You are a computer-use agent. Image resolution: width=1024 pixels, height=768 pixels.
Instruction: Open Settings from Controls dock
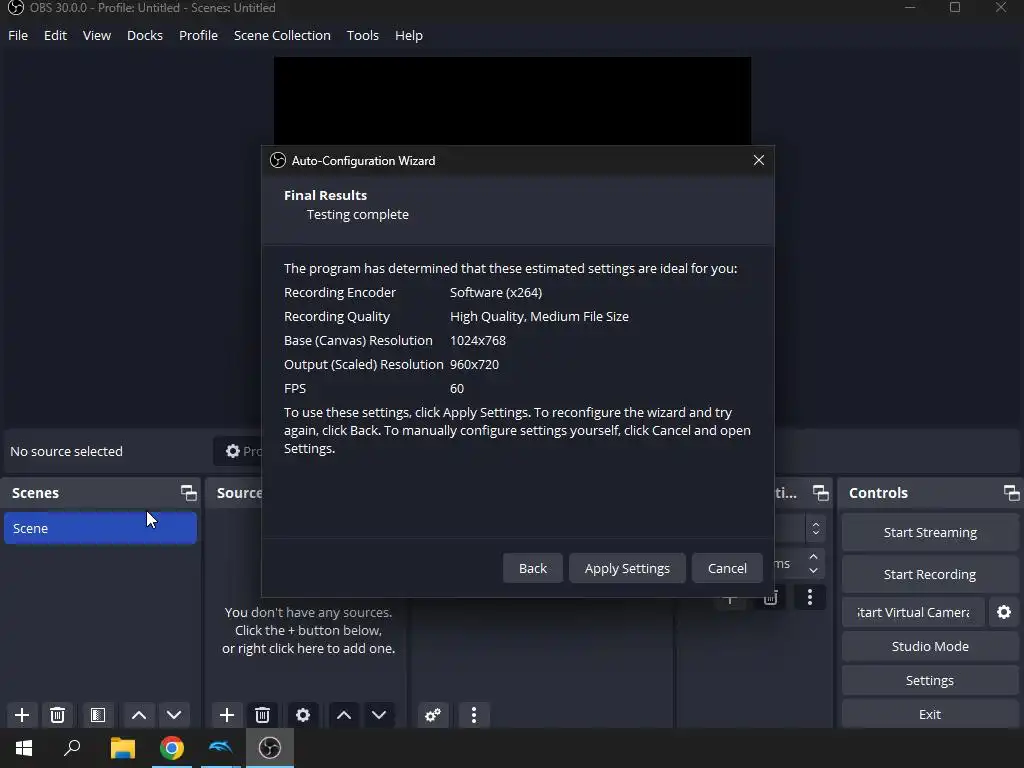click(930, 680)
